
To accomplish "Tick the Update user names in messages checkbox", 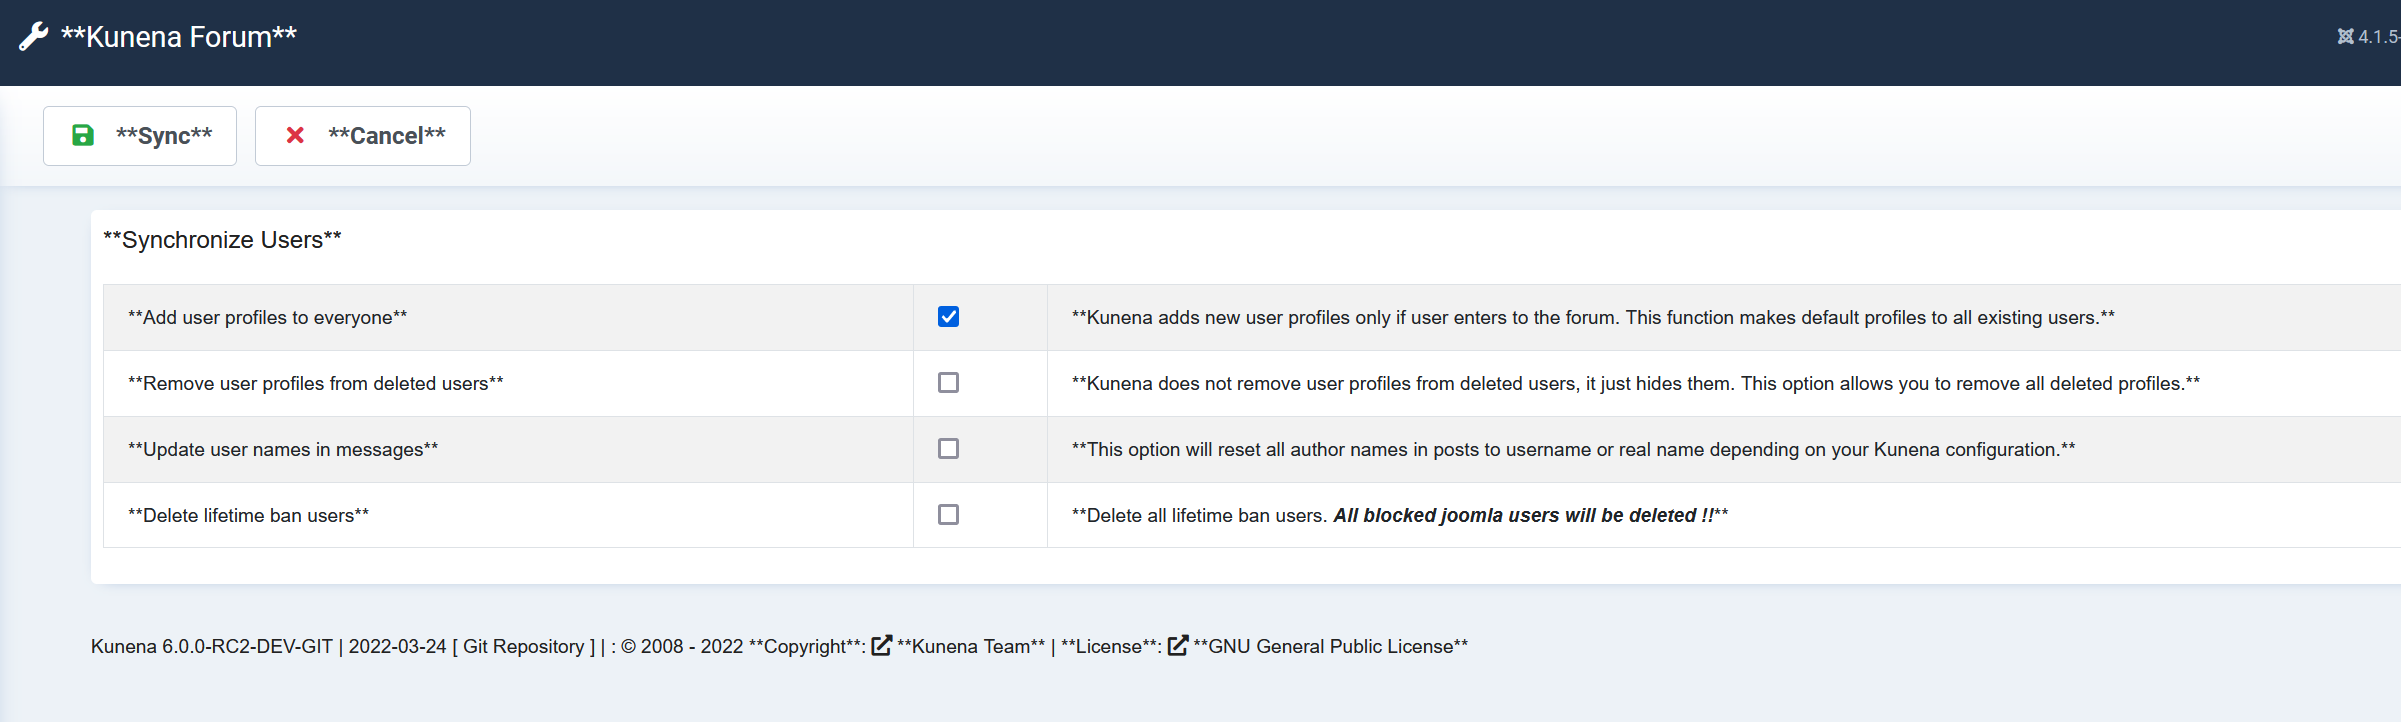I will 948,449.
